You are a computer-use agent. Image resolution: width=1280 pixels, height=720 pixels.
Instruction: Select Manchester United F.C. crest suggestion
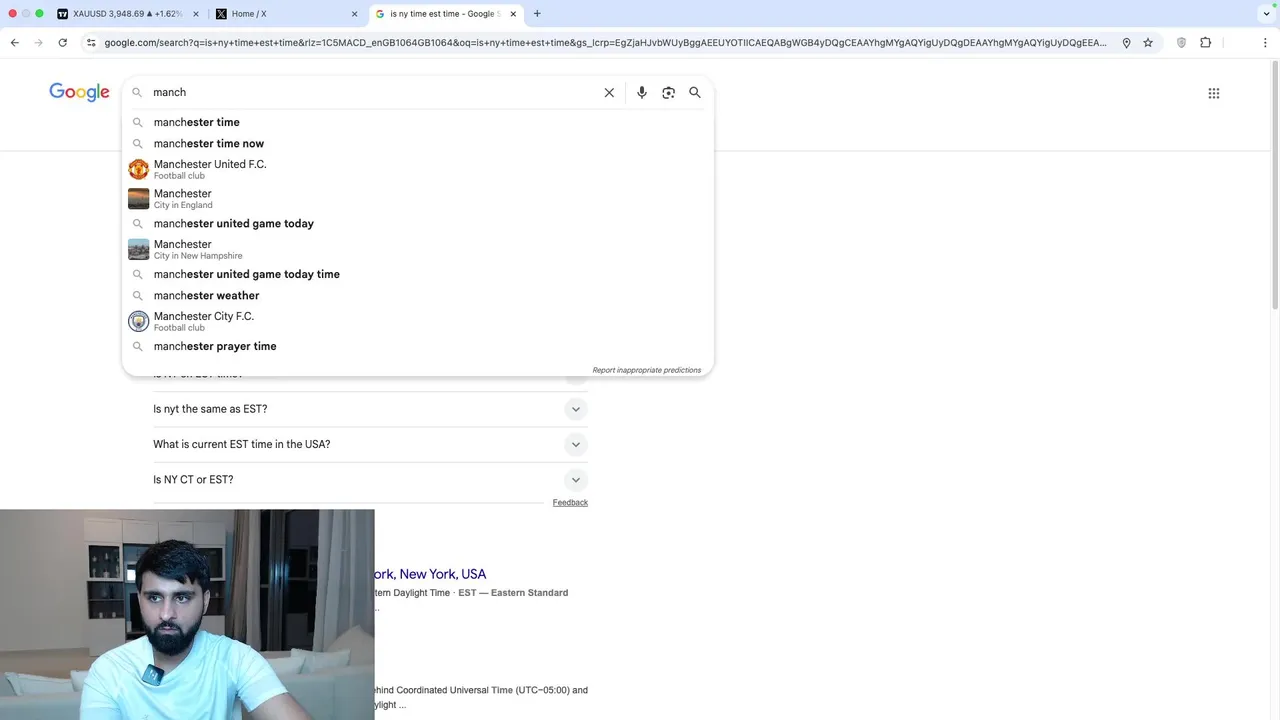tap(139, 169)
